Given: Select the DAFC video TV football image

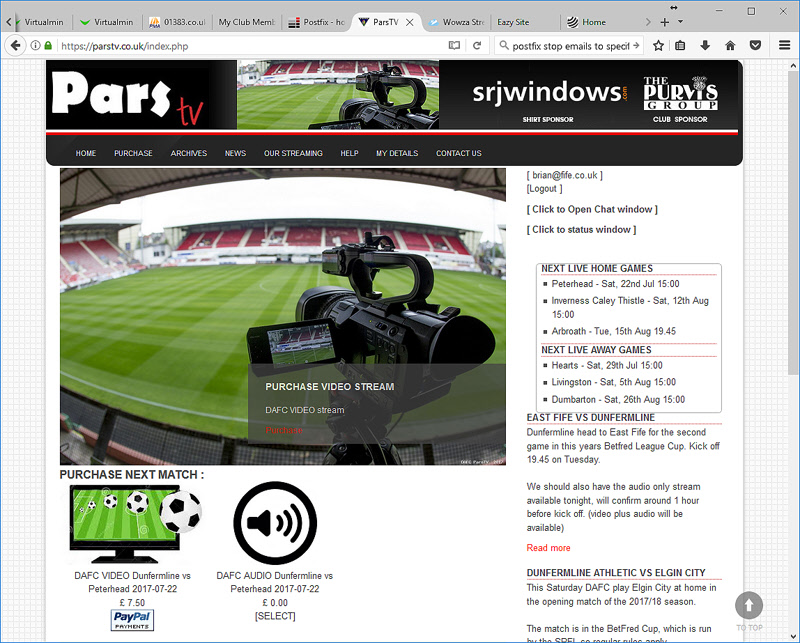Looking at the screenshot, I should (x=135, y=524).
